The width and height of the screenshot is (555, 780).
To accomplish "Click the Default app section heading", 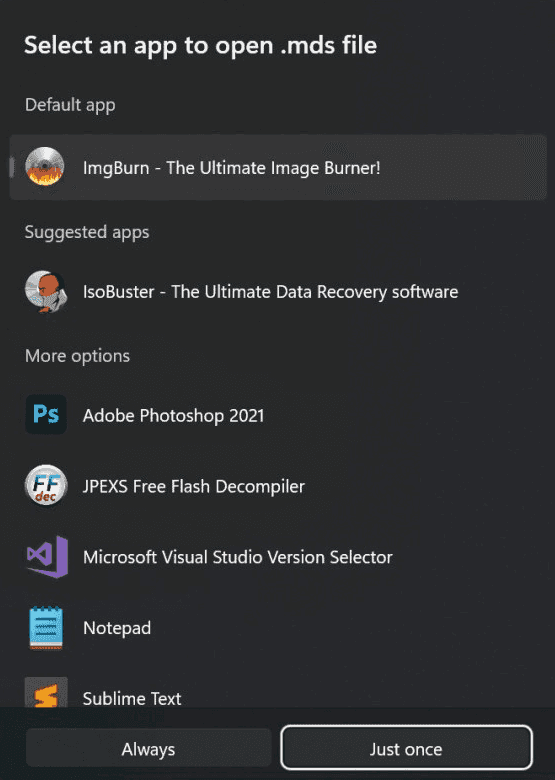I will 70,105.
